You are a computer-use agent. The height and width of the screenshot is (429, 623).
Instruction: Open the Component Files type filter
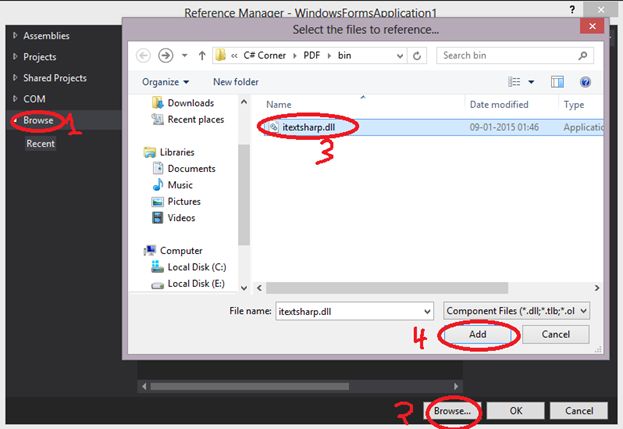click(516, 311)
